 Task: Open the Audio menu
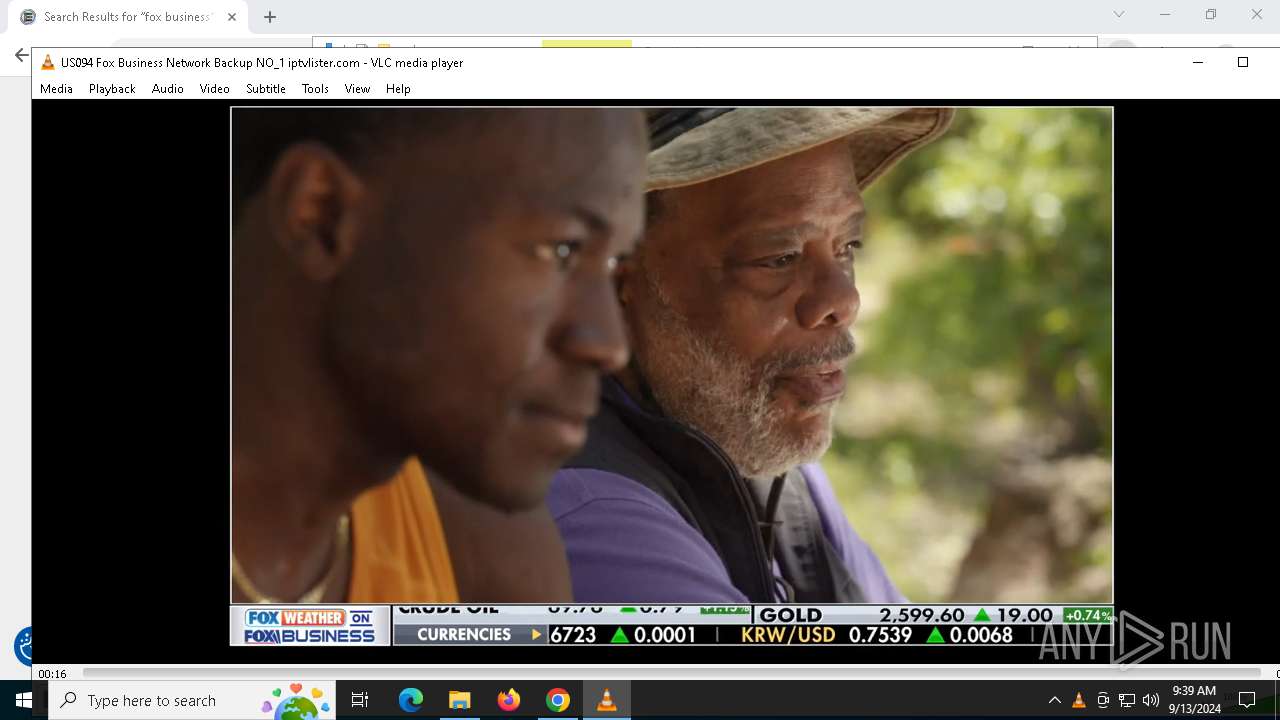(x=167, y=89)
